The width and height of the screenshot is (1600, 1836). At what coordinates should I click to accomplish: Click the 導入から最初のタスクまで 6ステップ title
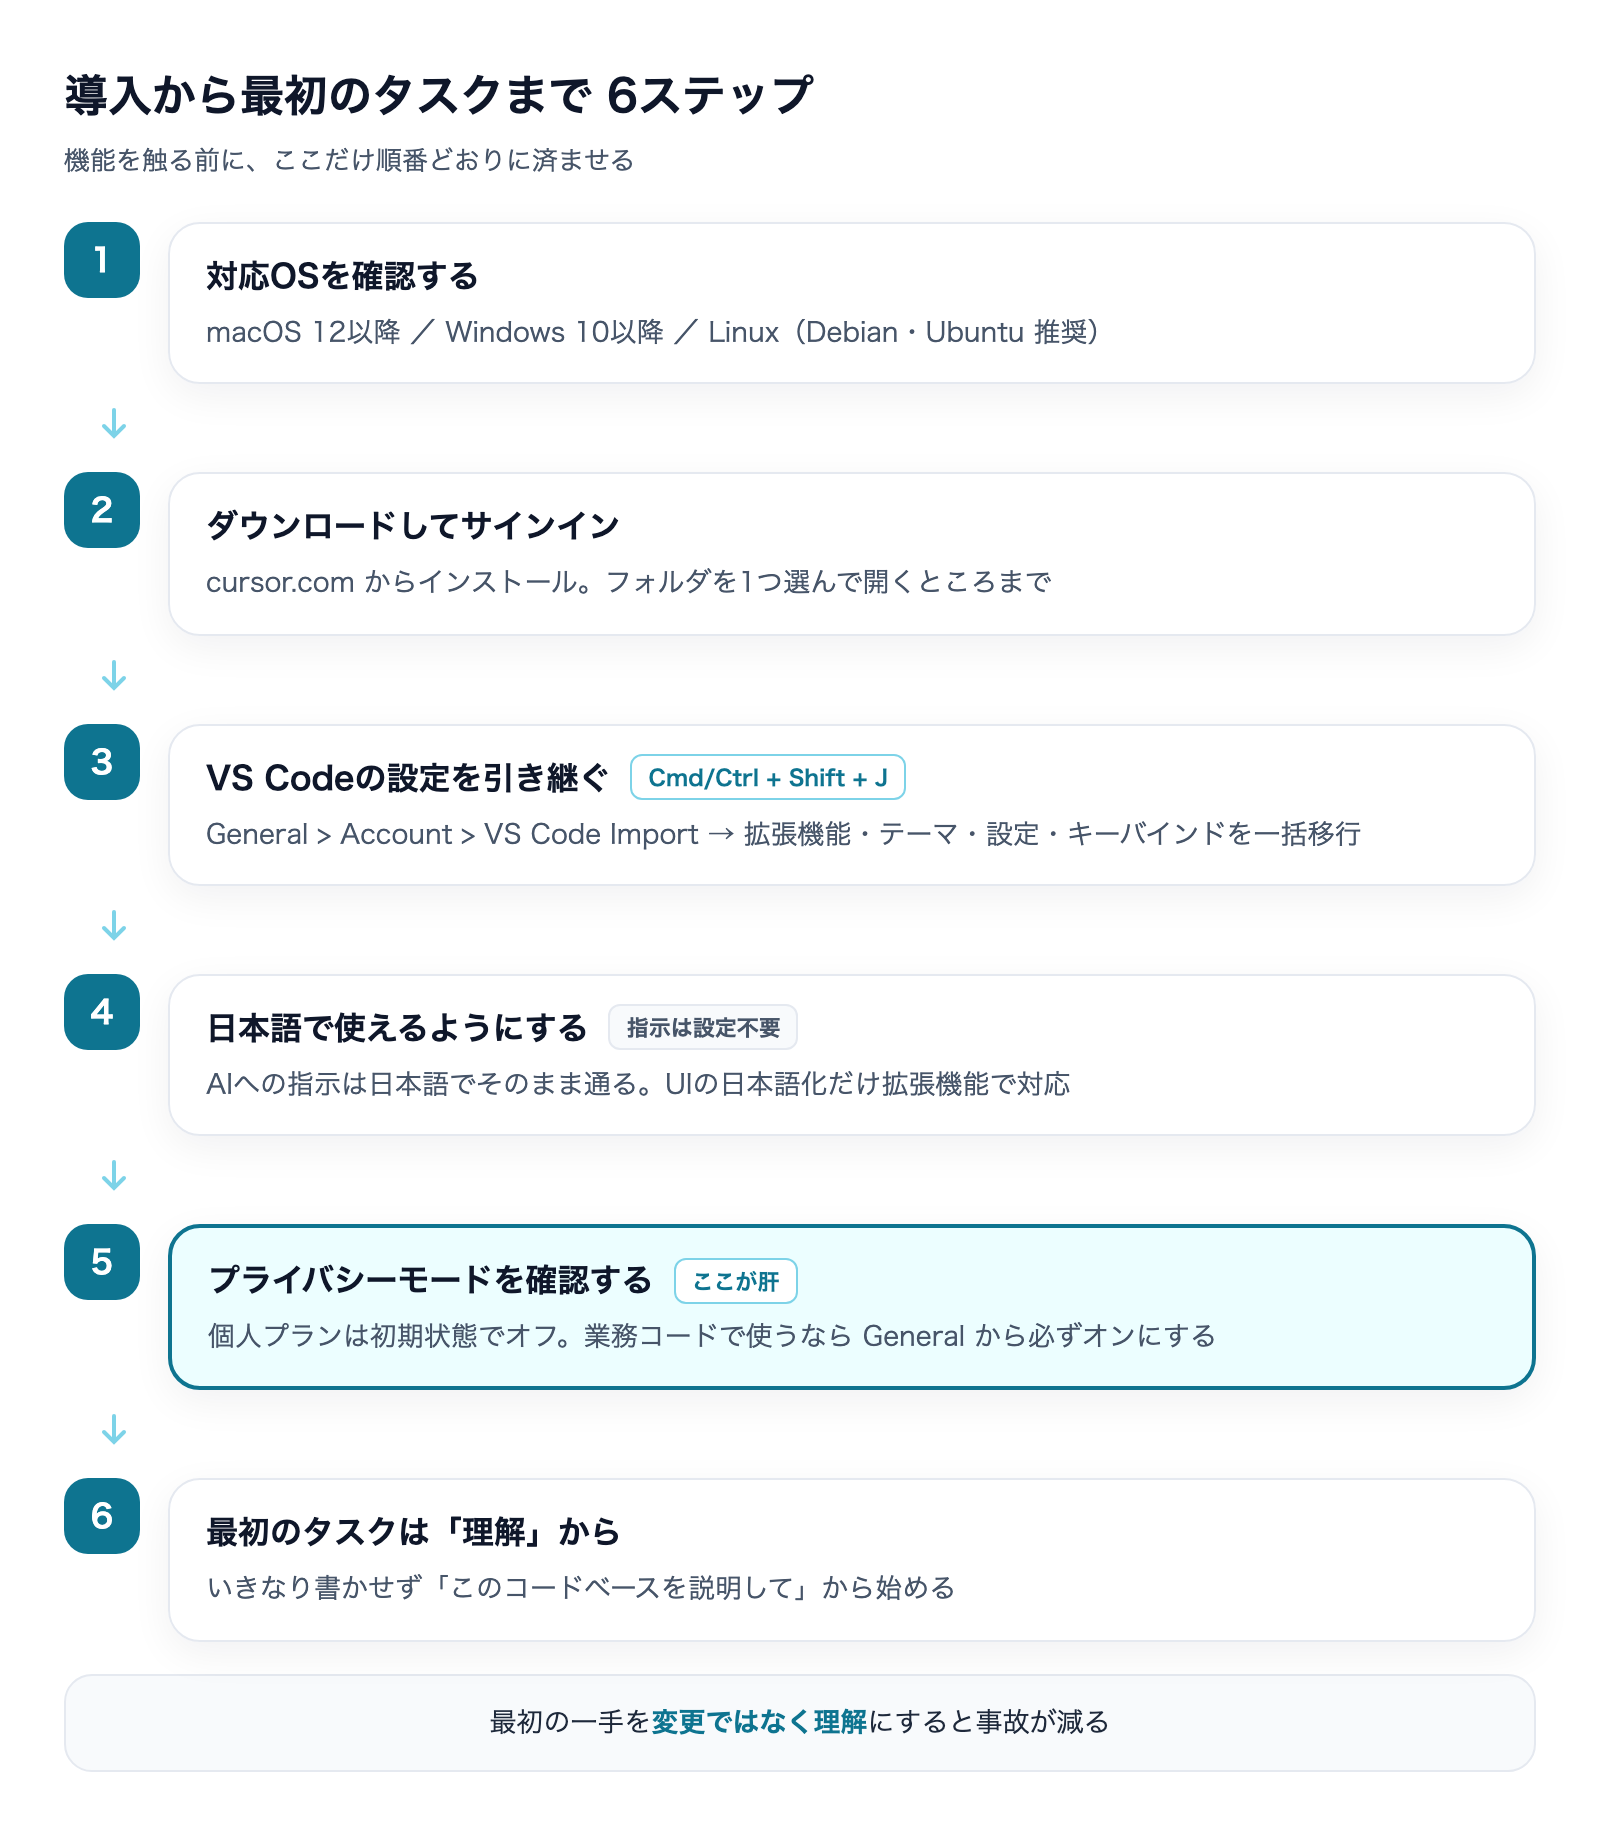point(439,95)
